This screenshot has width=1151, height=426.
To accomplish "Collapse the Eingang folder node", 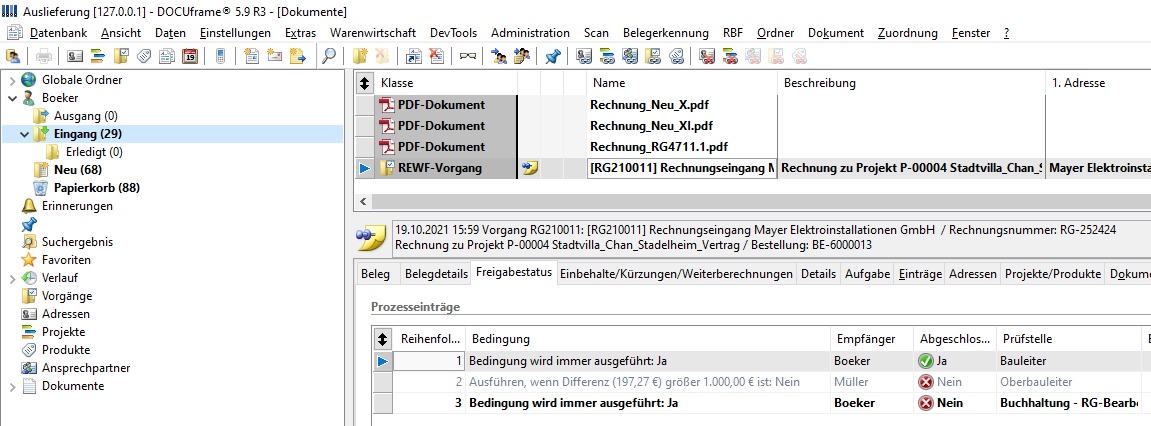I will click(24, 134).
